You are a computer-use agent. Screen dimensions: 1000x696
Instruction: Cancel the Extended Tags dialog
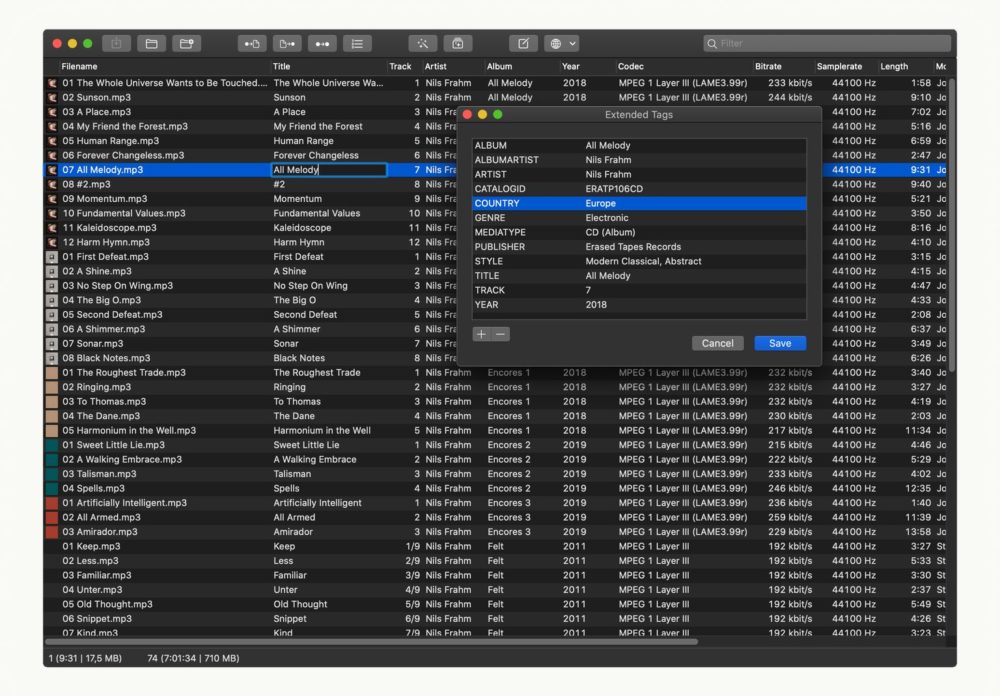tap(717, 343)
